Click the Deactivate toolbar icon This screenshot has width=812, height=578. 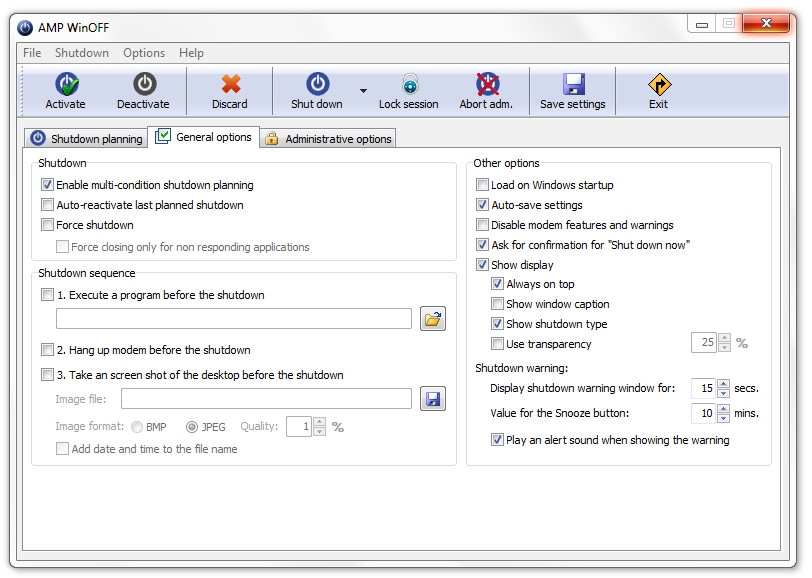144,84
